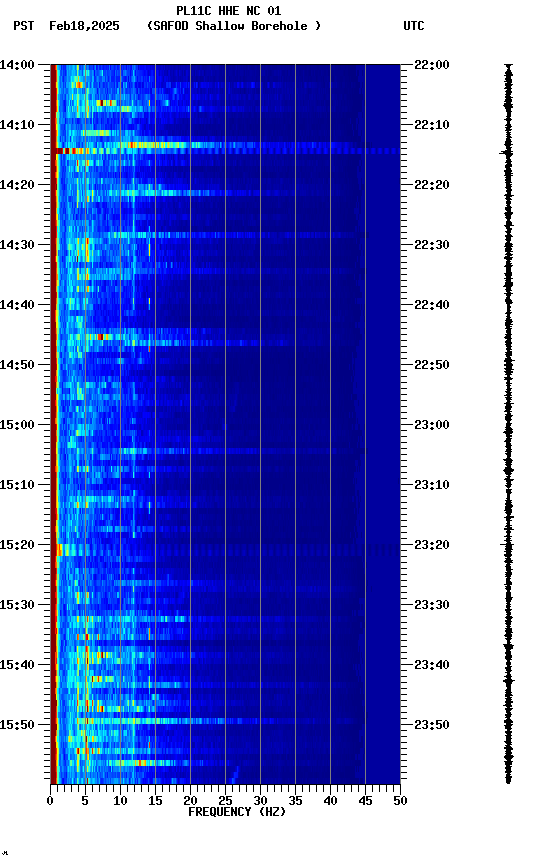Click the PST timezone label
The height and width of the screenshot is (864, 552).
(x=24, y=26)
